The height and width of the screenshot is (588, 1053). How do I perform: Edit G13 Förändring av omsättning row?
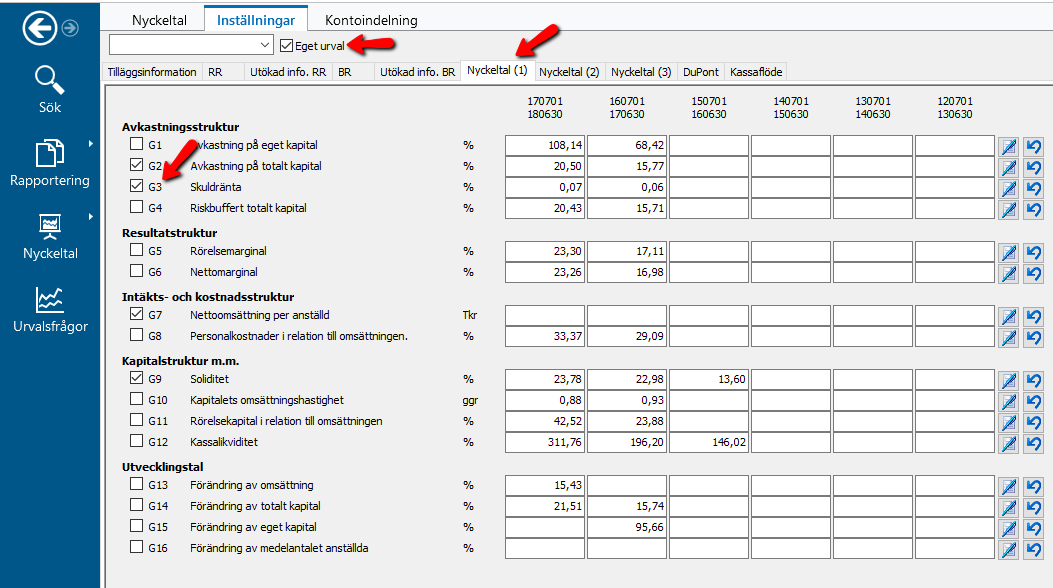1009,486
